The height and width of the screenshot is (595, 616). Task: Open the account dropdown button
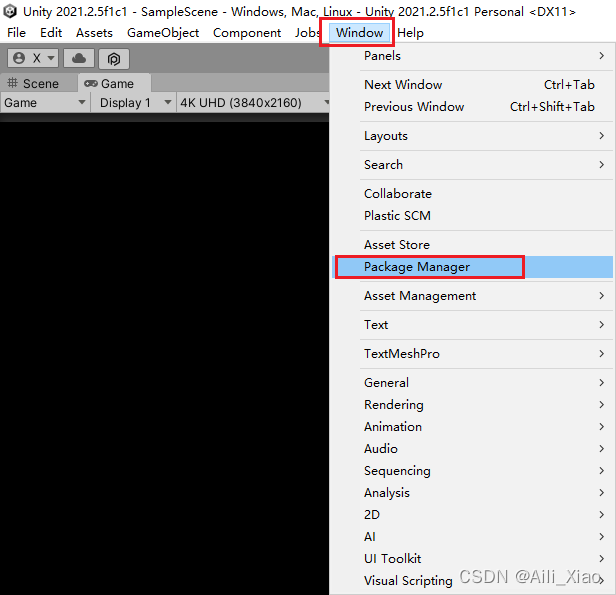[33, 59]
